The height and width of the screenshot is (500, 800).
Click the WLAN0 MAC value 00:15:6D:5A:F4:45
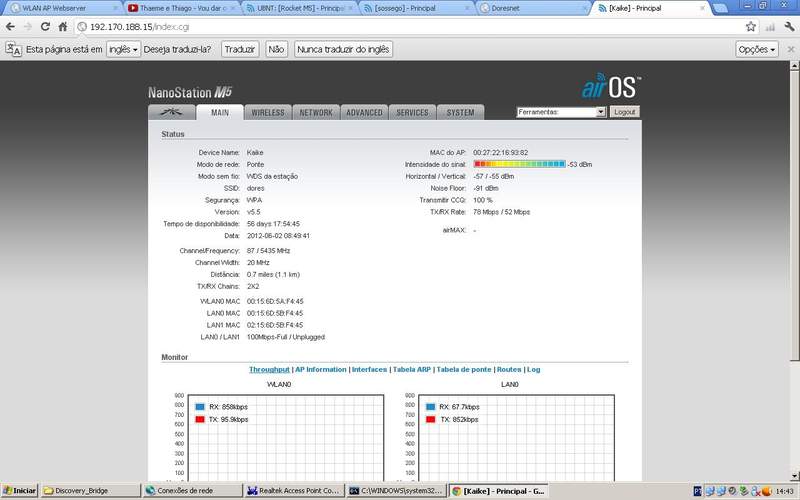pyautogui.click(x=275, y=301)
